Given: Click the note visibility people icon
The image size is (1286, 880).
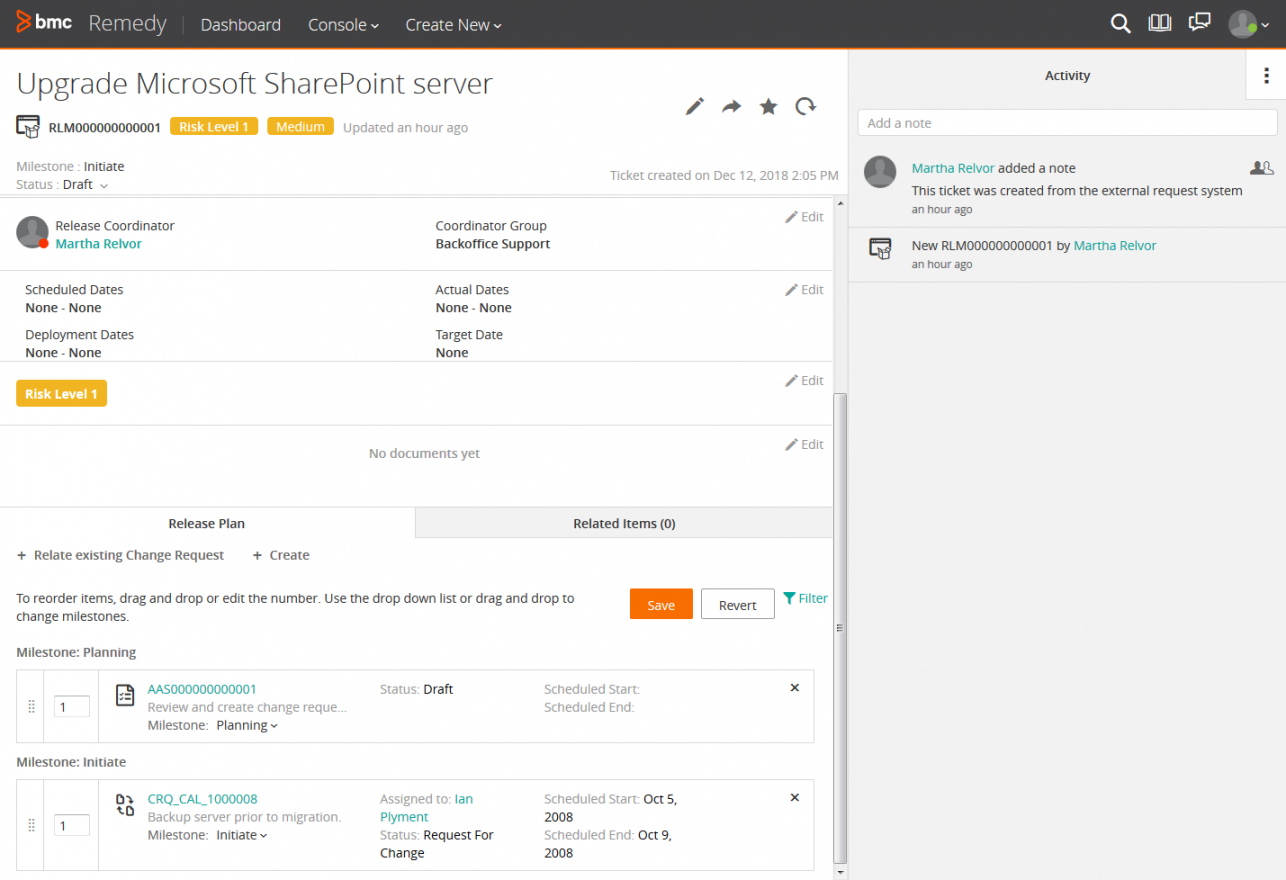Looking at the screenshot, I should (1262, 168).
